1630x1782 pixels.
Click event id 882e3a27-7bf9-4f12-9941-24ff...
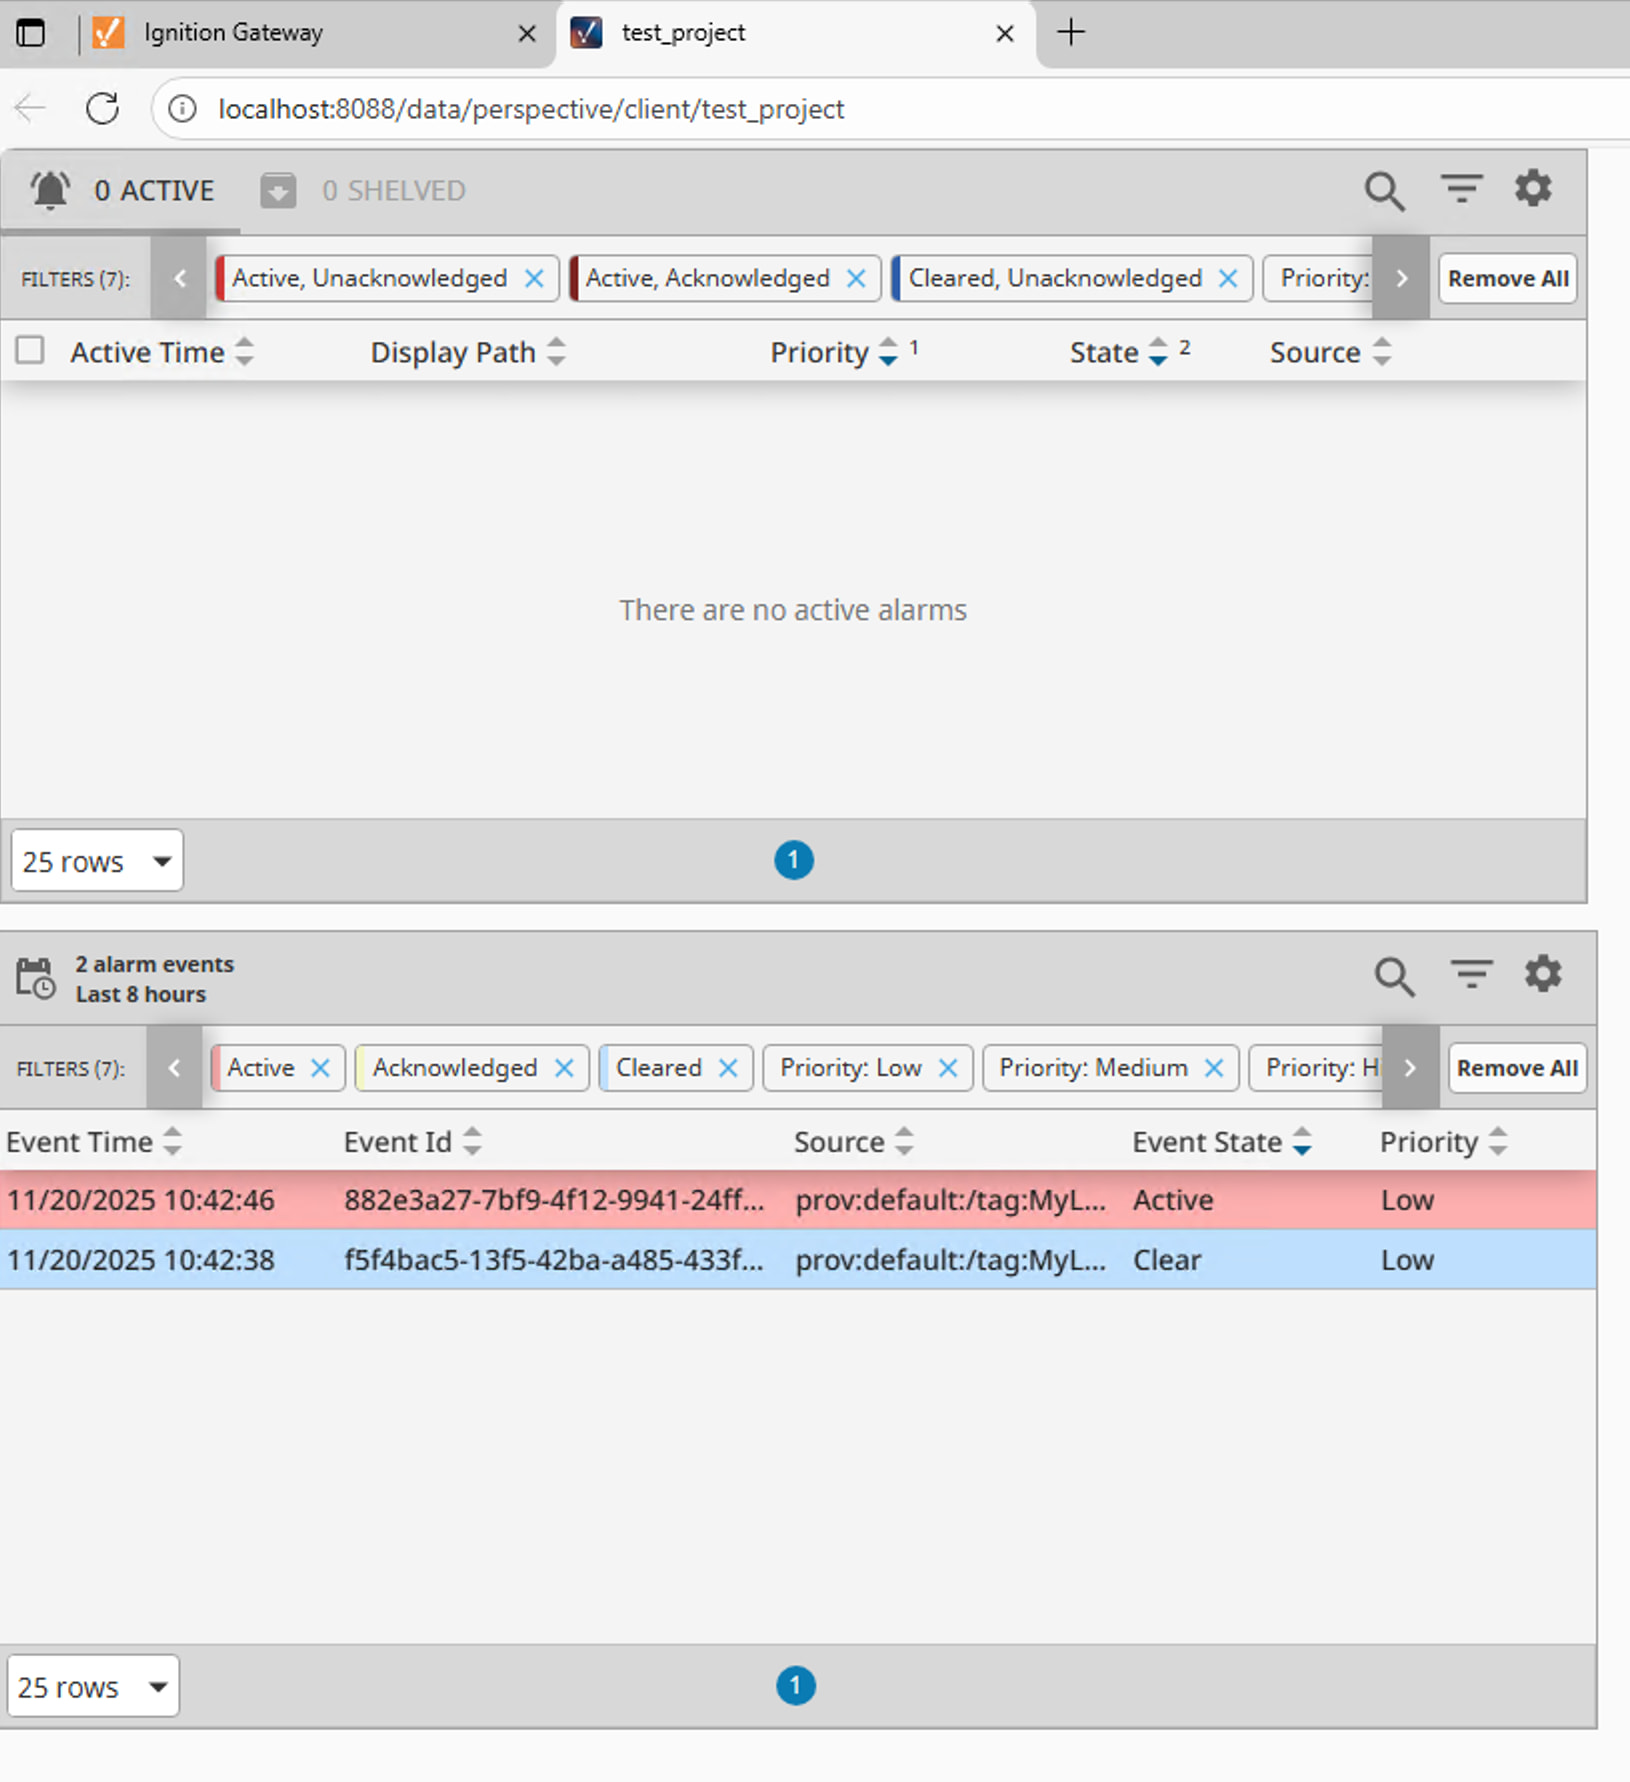[x=554, y=1200]
